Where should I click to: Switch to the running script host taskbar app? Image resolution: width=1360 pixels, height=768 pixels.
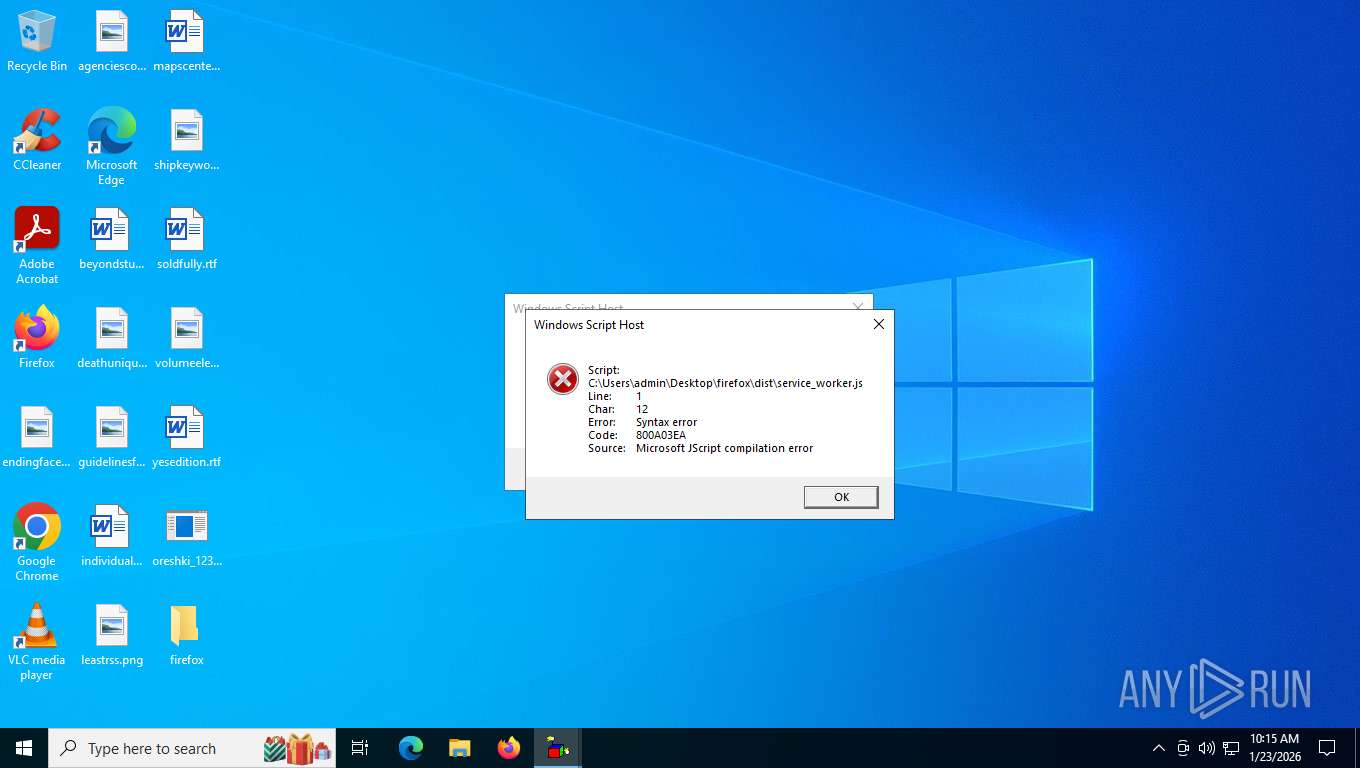[x=557, y=748]
